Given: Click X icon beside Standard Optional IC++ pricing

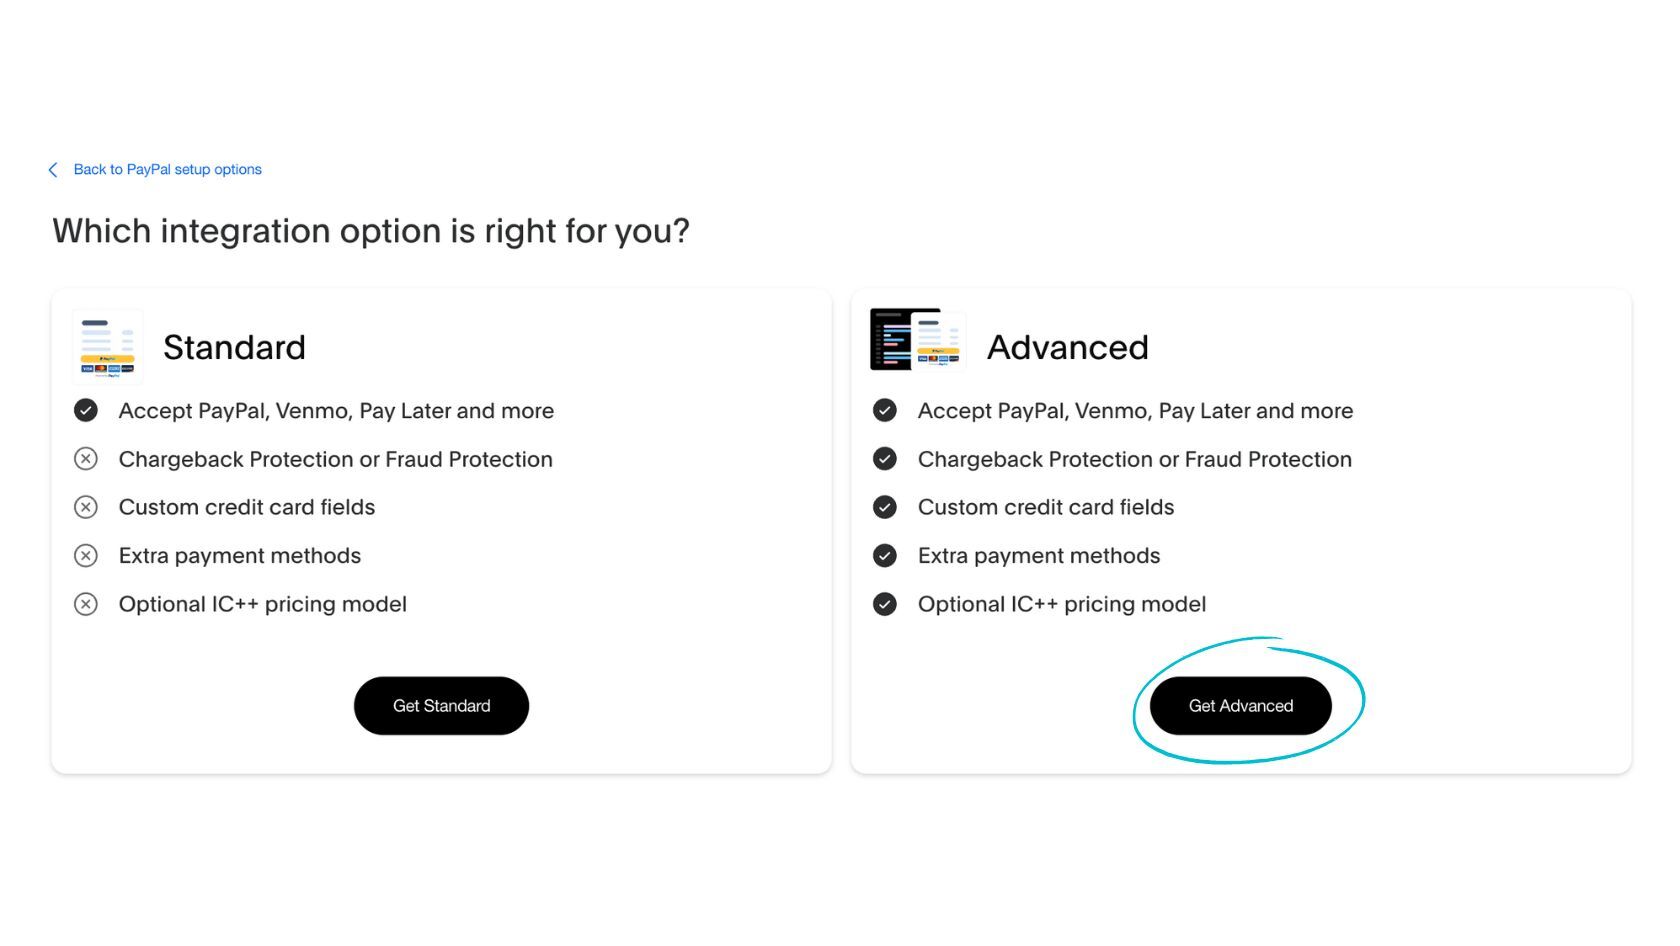Looking at the screenshot, I should (x=86, y=604).
